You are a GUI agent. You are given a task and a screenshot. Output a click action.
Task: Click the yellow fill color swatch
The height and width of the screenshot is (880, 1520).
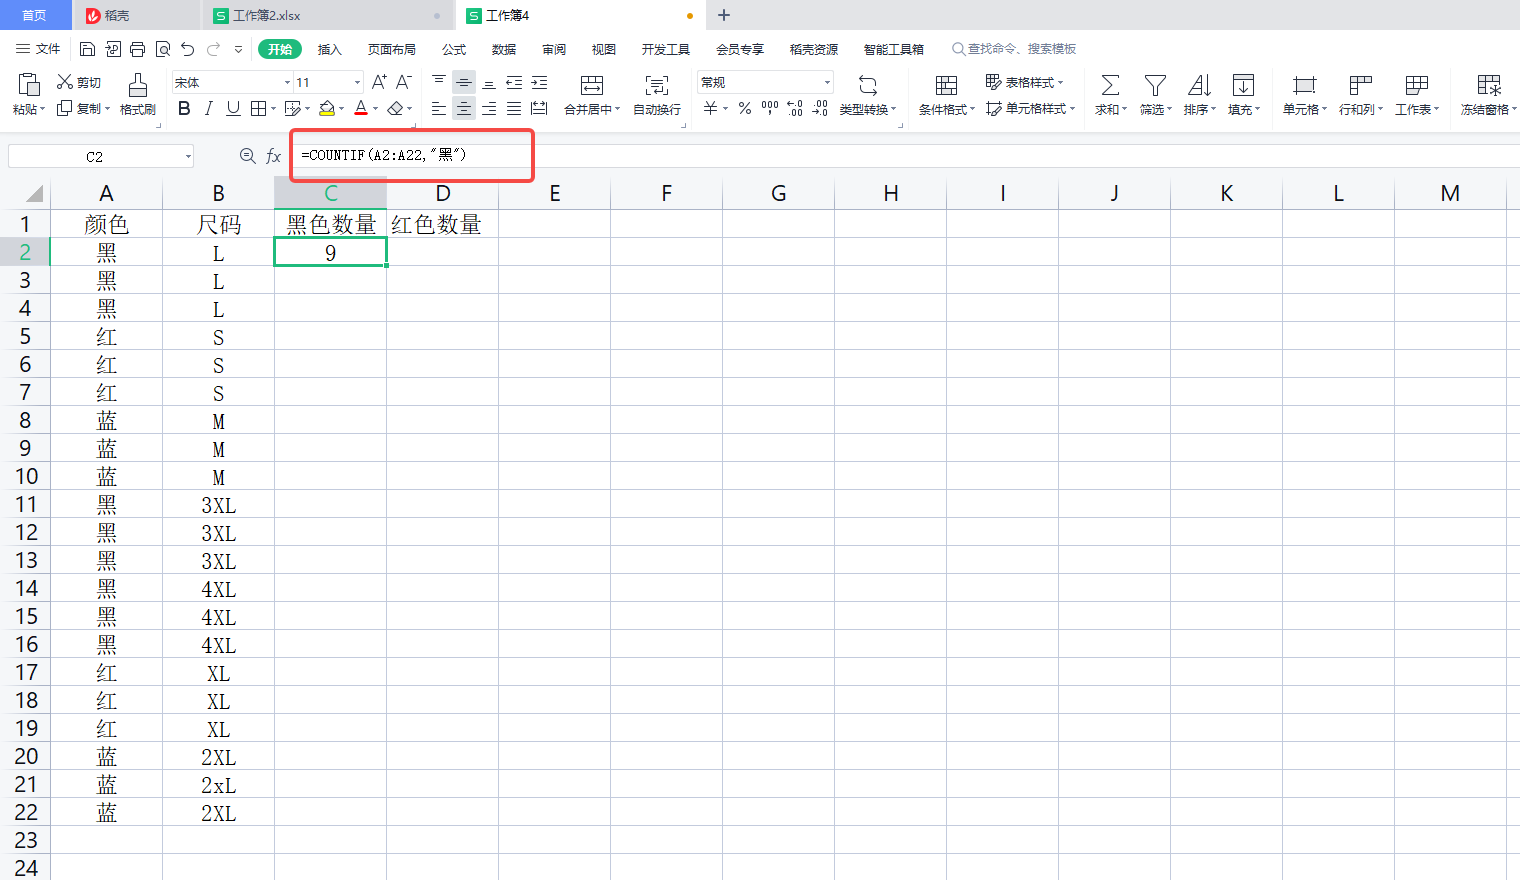(327, 108)
